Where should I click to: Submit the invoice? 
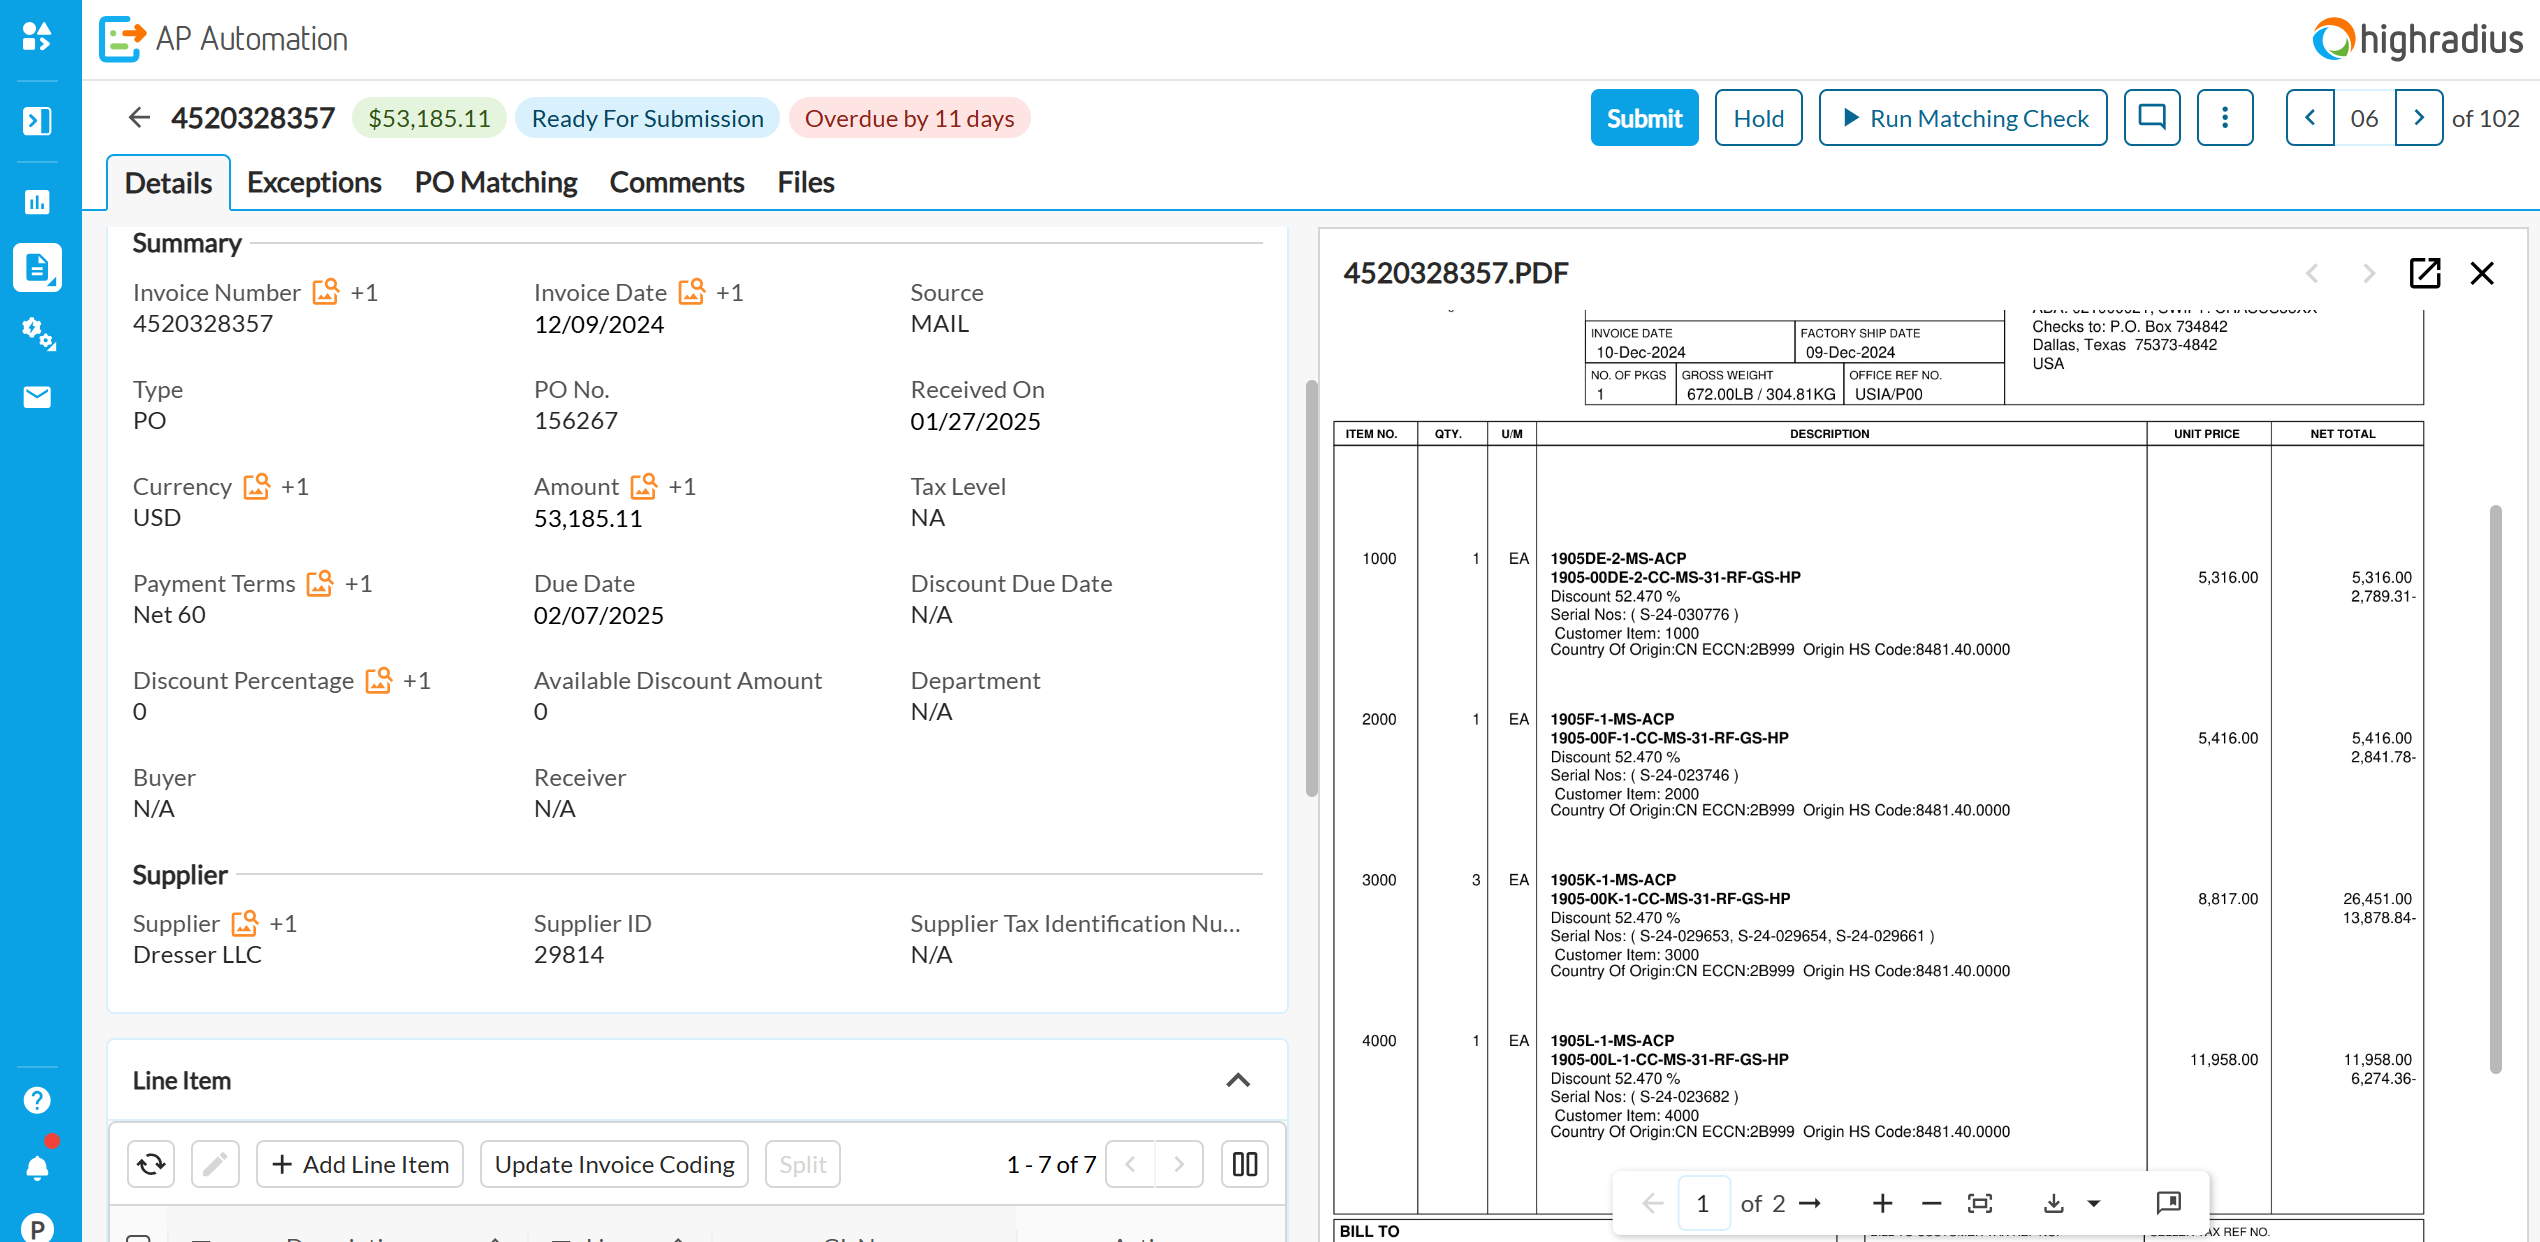[x=1644, y=117]
